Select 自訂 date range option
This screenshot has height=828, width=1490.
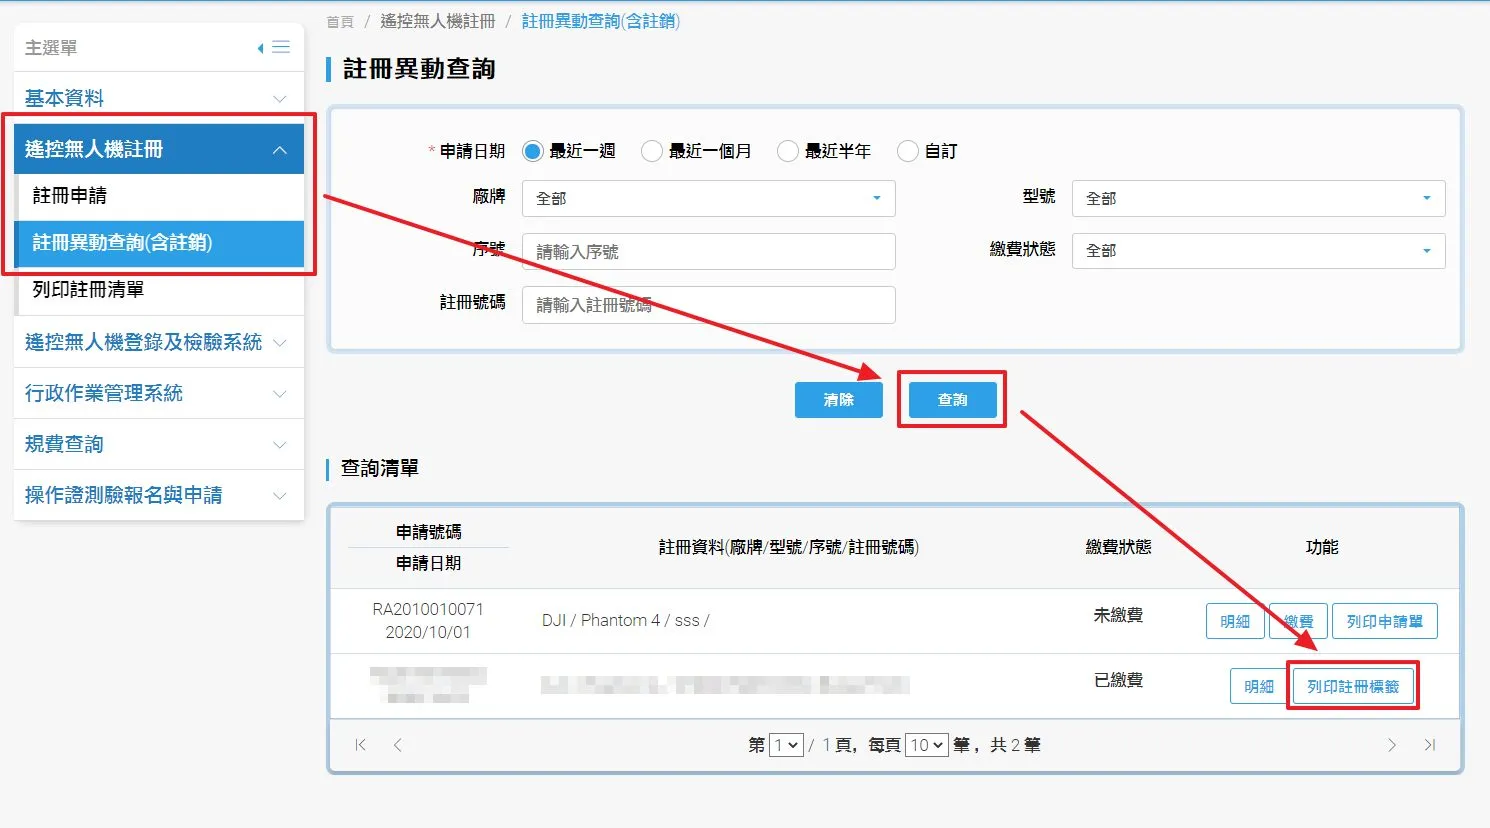tap(908, 151)
